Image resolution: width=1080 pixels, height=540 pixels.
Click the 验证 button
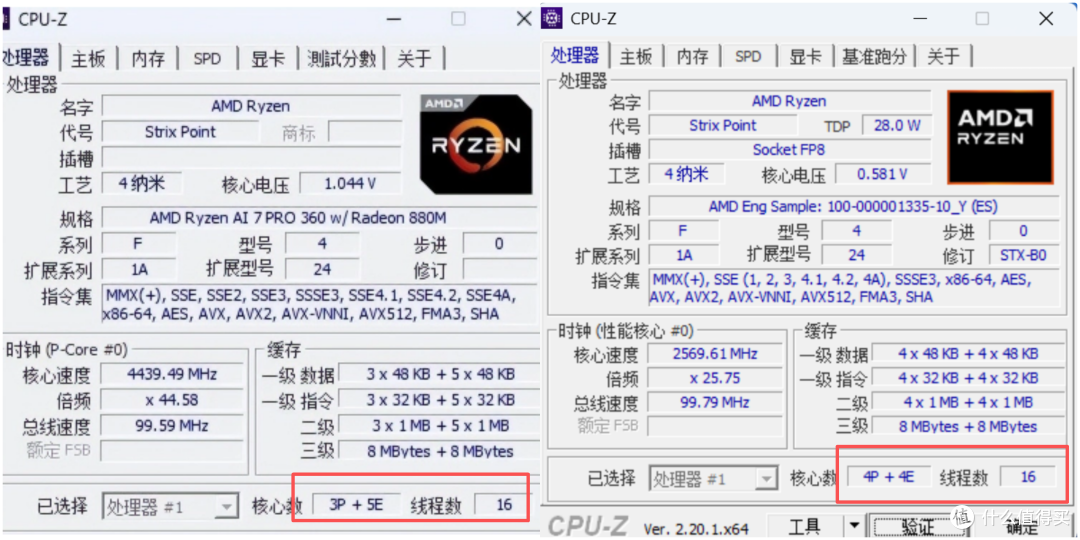[915, 527]
